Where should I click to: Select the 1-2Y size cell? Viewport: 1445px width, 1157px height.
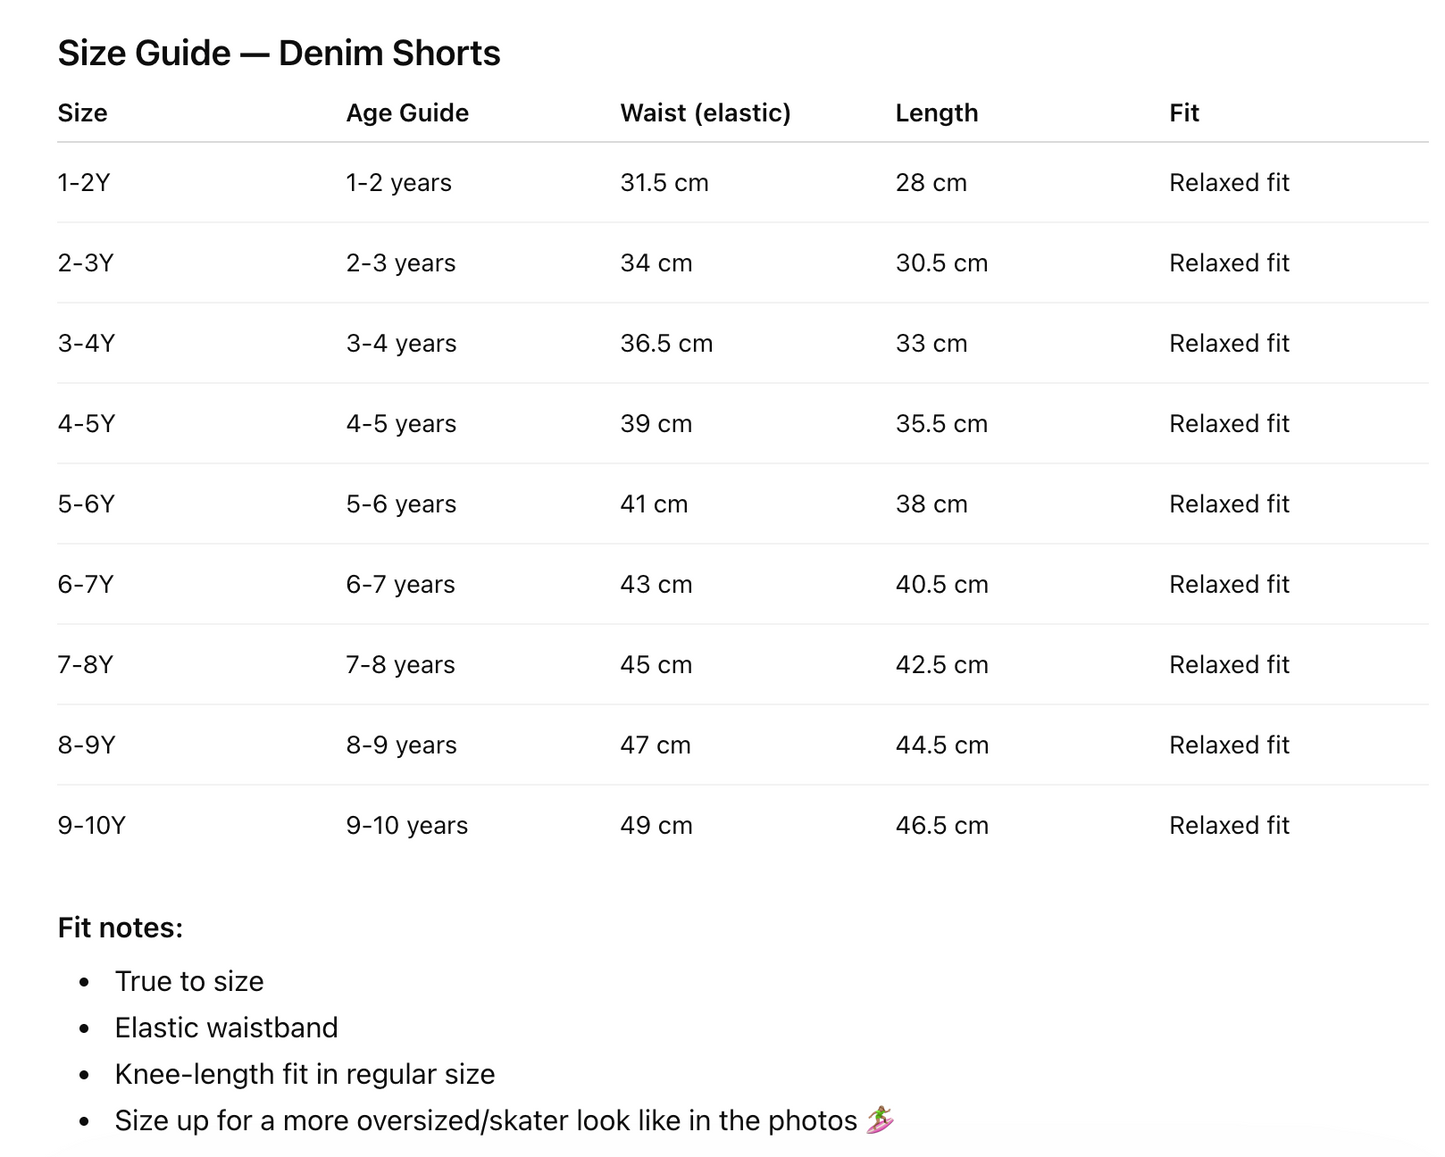click(84, 183)
